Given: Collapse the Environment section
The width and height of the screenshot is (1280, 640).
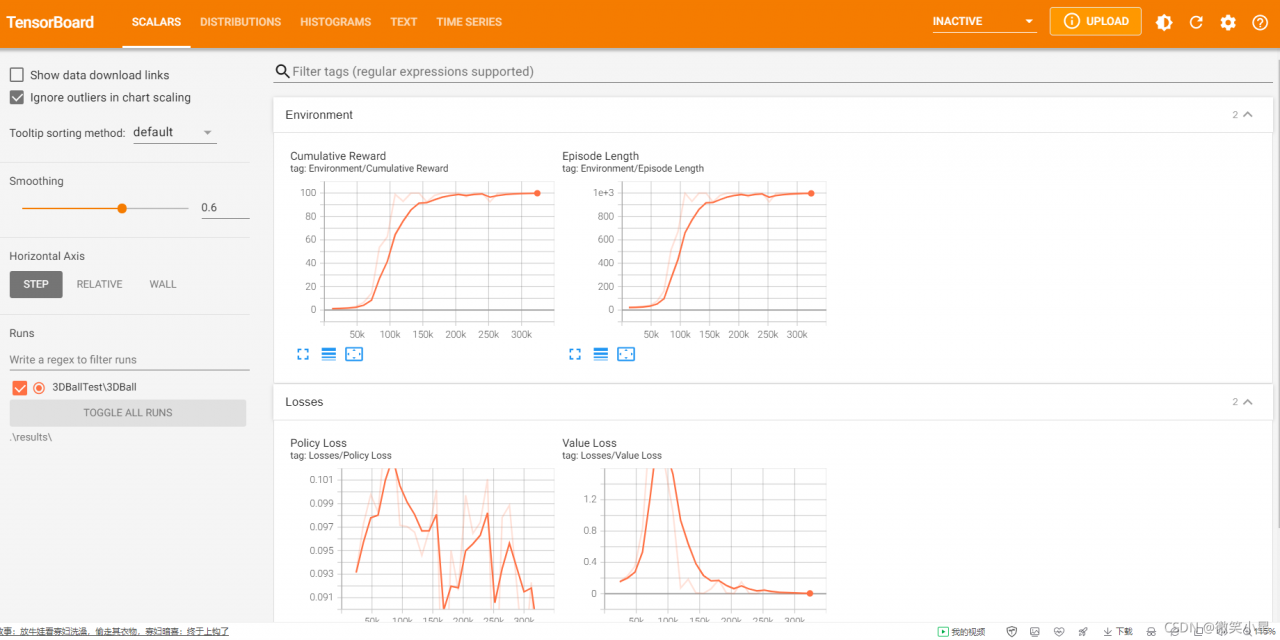Looking at the screenshot, I should [x=1247, y=115].
